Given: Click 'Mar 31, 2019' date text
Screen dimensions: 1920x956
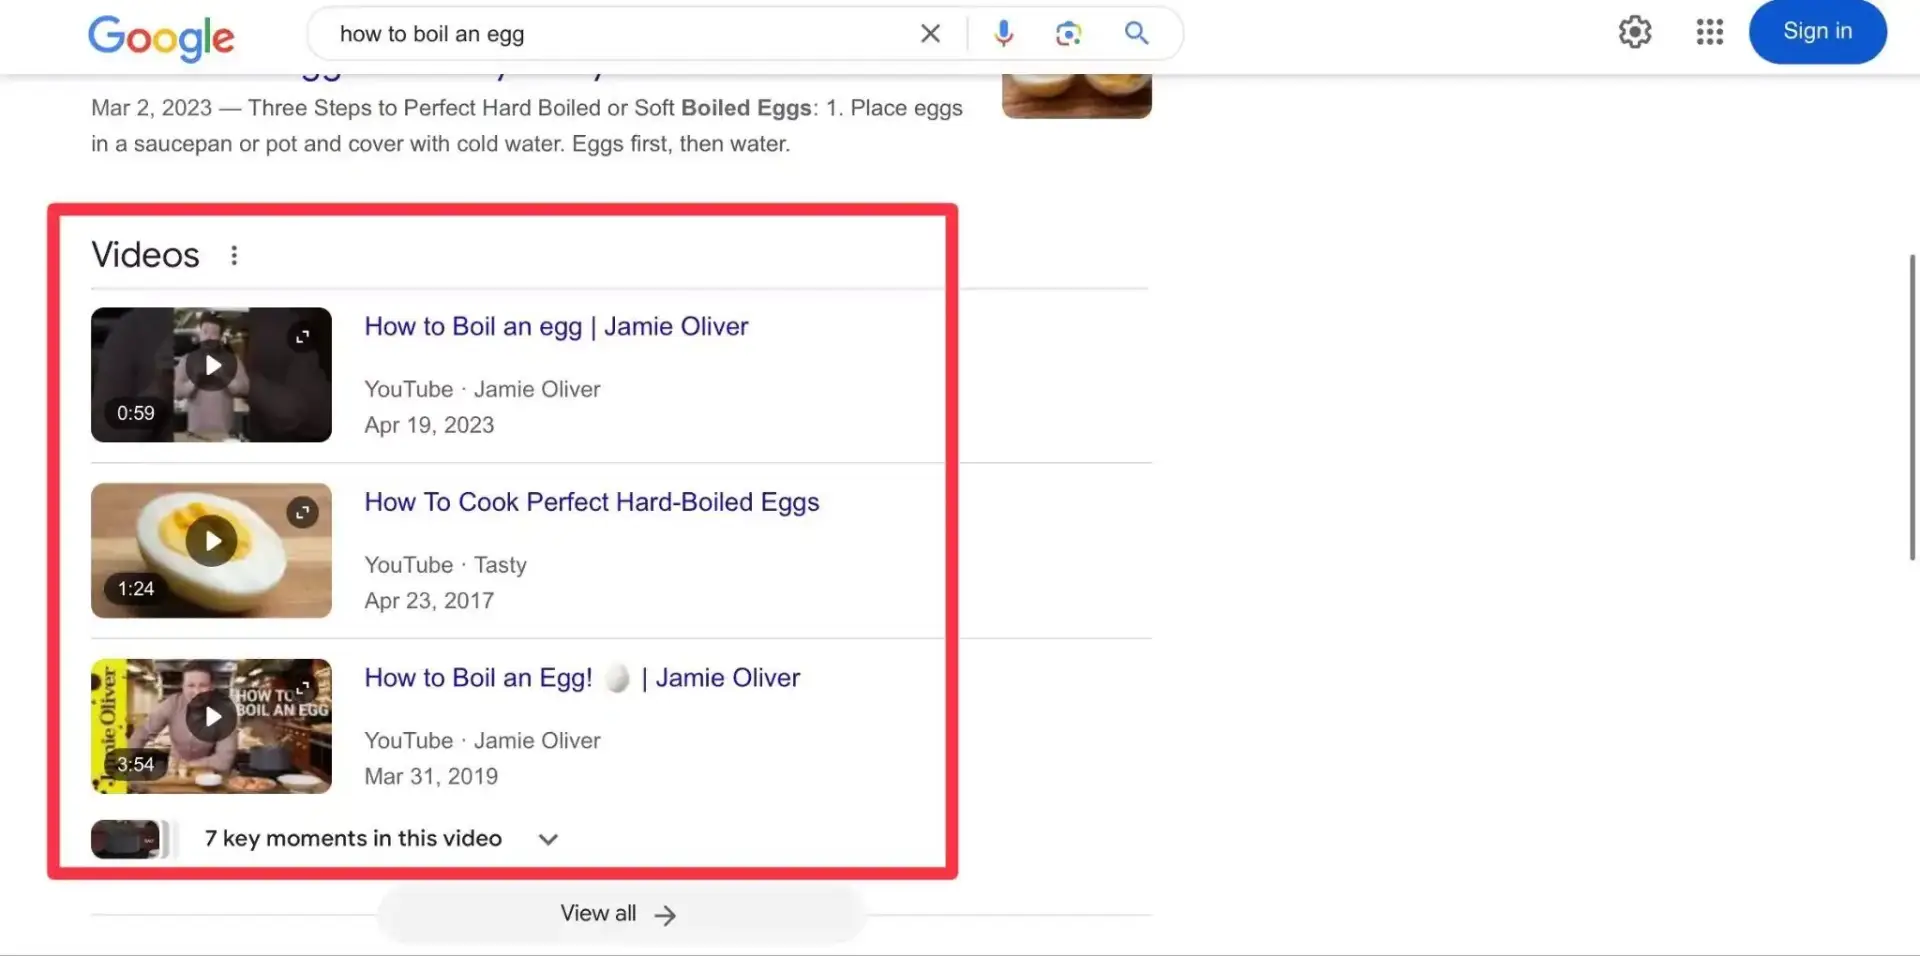Looking at the screenshot, I should (431, 777).
